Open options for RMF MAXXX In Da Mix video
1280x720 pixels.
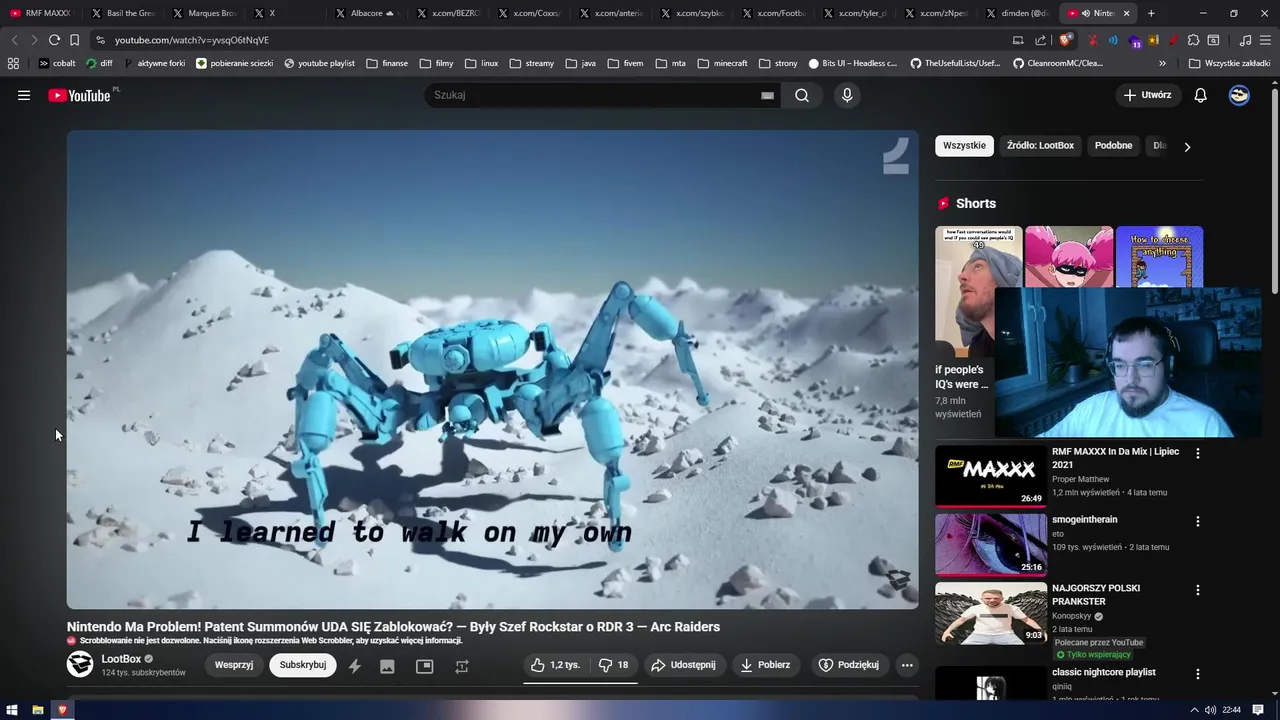1197,453
